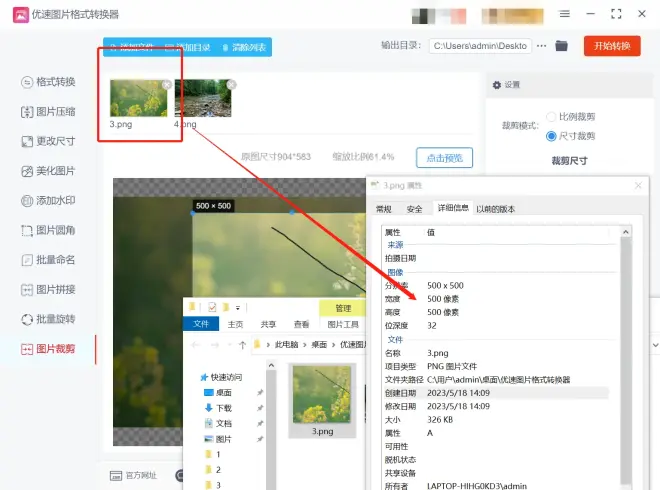Open the 文件 tab in Explorer ribbon
Image resolution: width=660 pixels, height=490 pixels.
pos(201,324)
